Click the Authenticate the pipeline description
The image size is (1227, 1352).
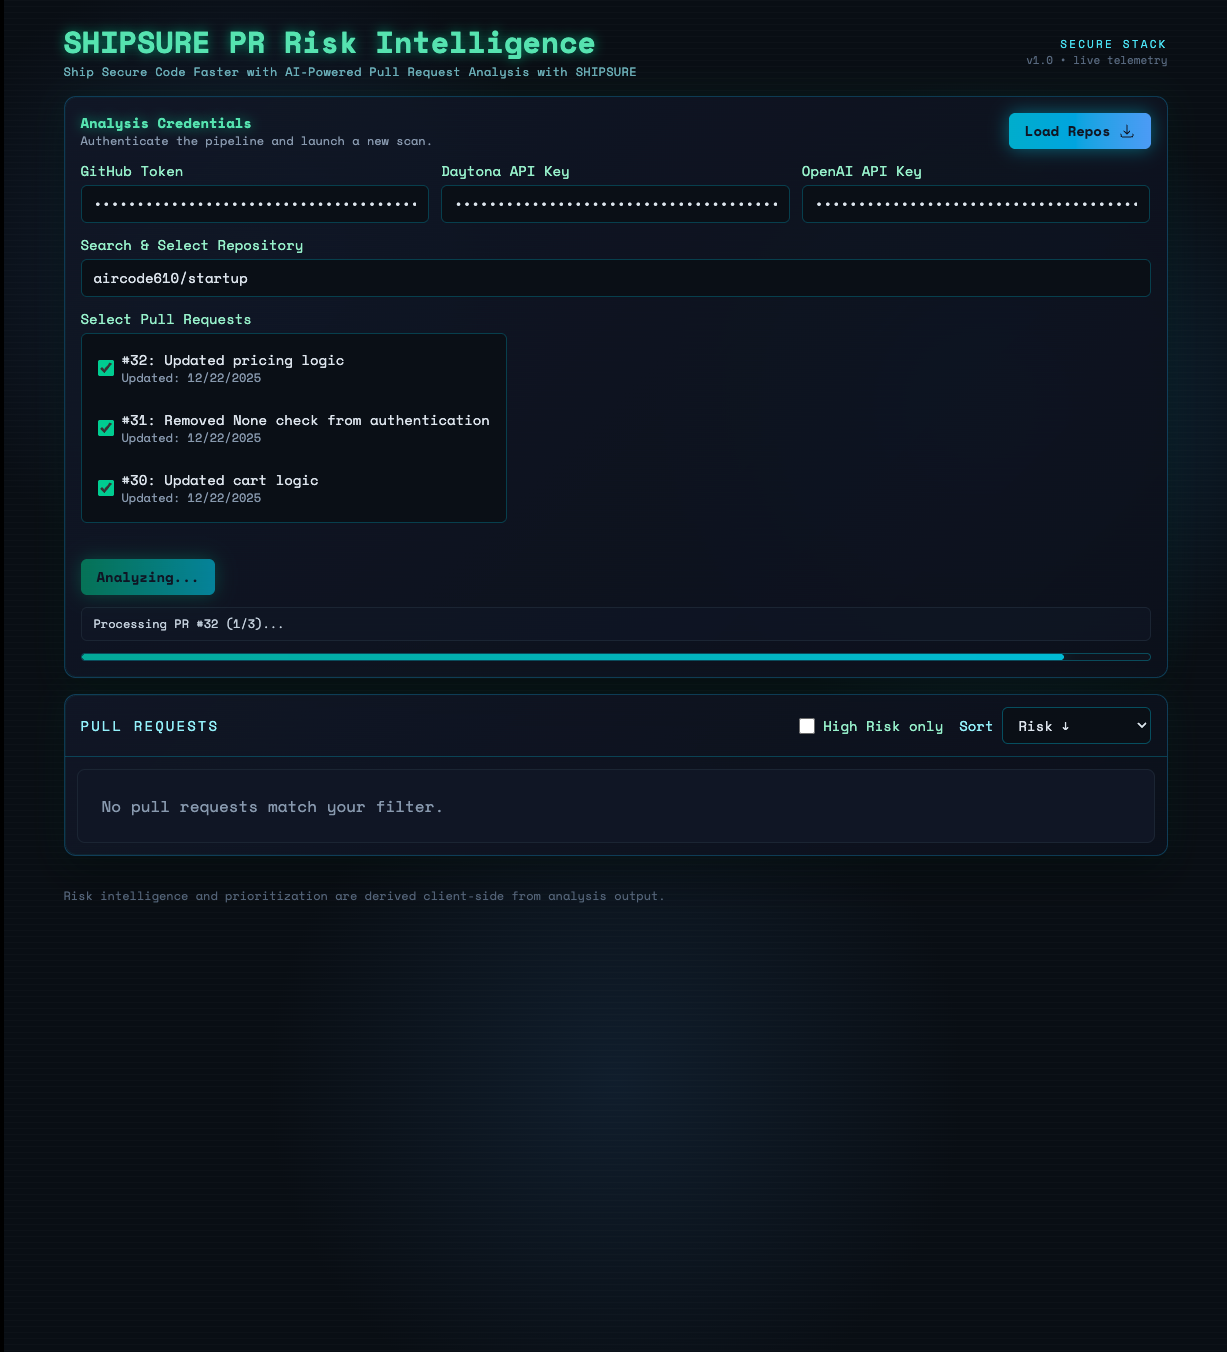coord(256,141)
